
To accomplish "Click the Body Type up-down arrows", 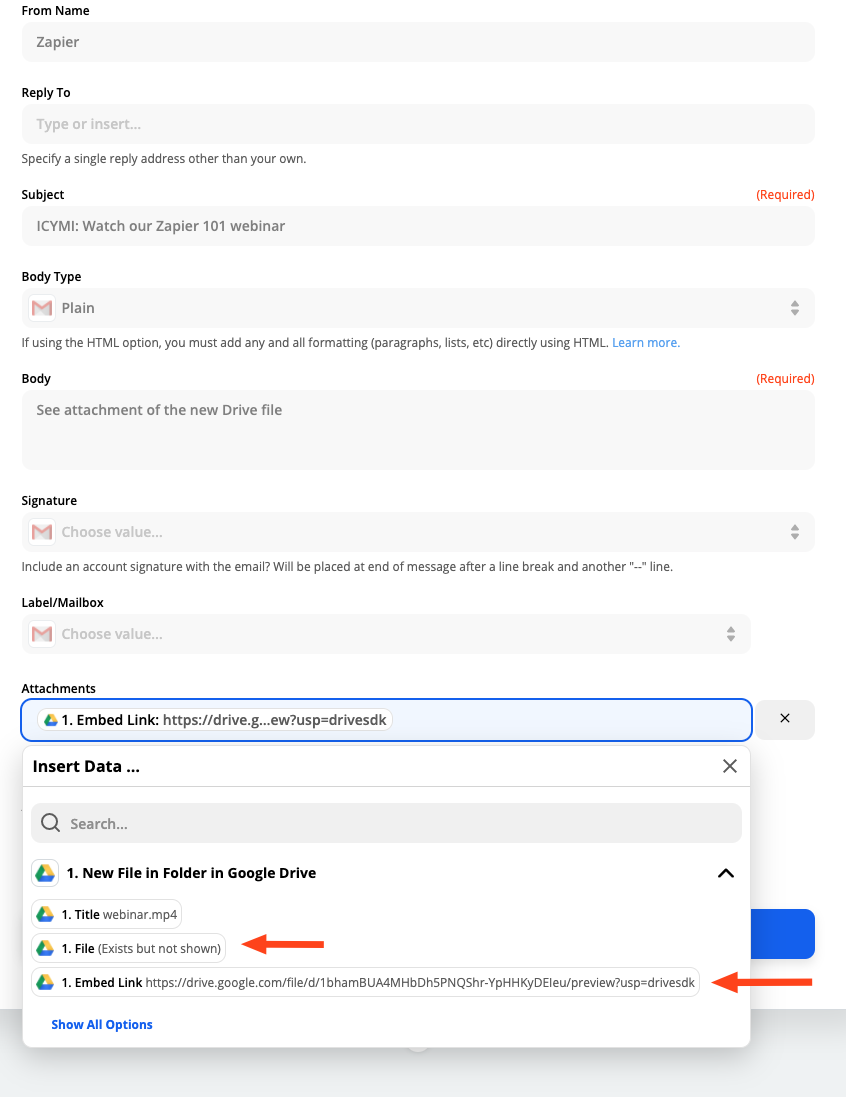I will [x=795, y=308].
